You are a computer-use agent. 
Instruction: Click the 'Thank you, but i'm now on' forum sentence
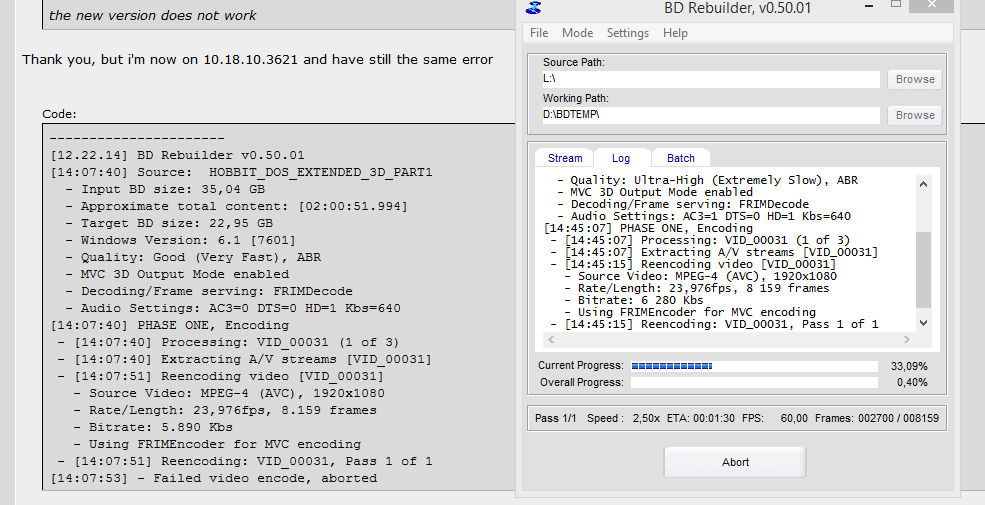pyautogui.click(x=258, y=60)
